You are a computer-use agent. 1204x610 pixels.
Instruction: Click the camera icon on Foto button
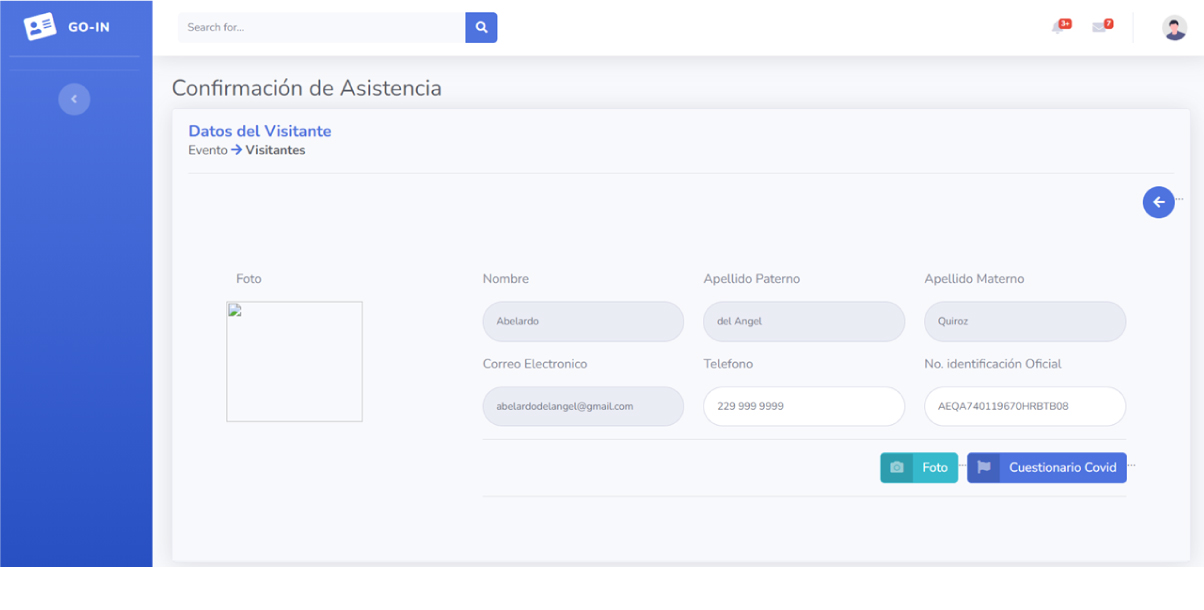(897, 468)
